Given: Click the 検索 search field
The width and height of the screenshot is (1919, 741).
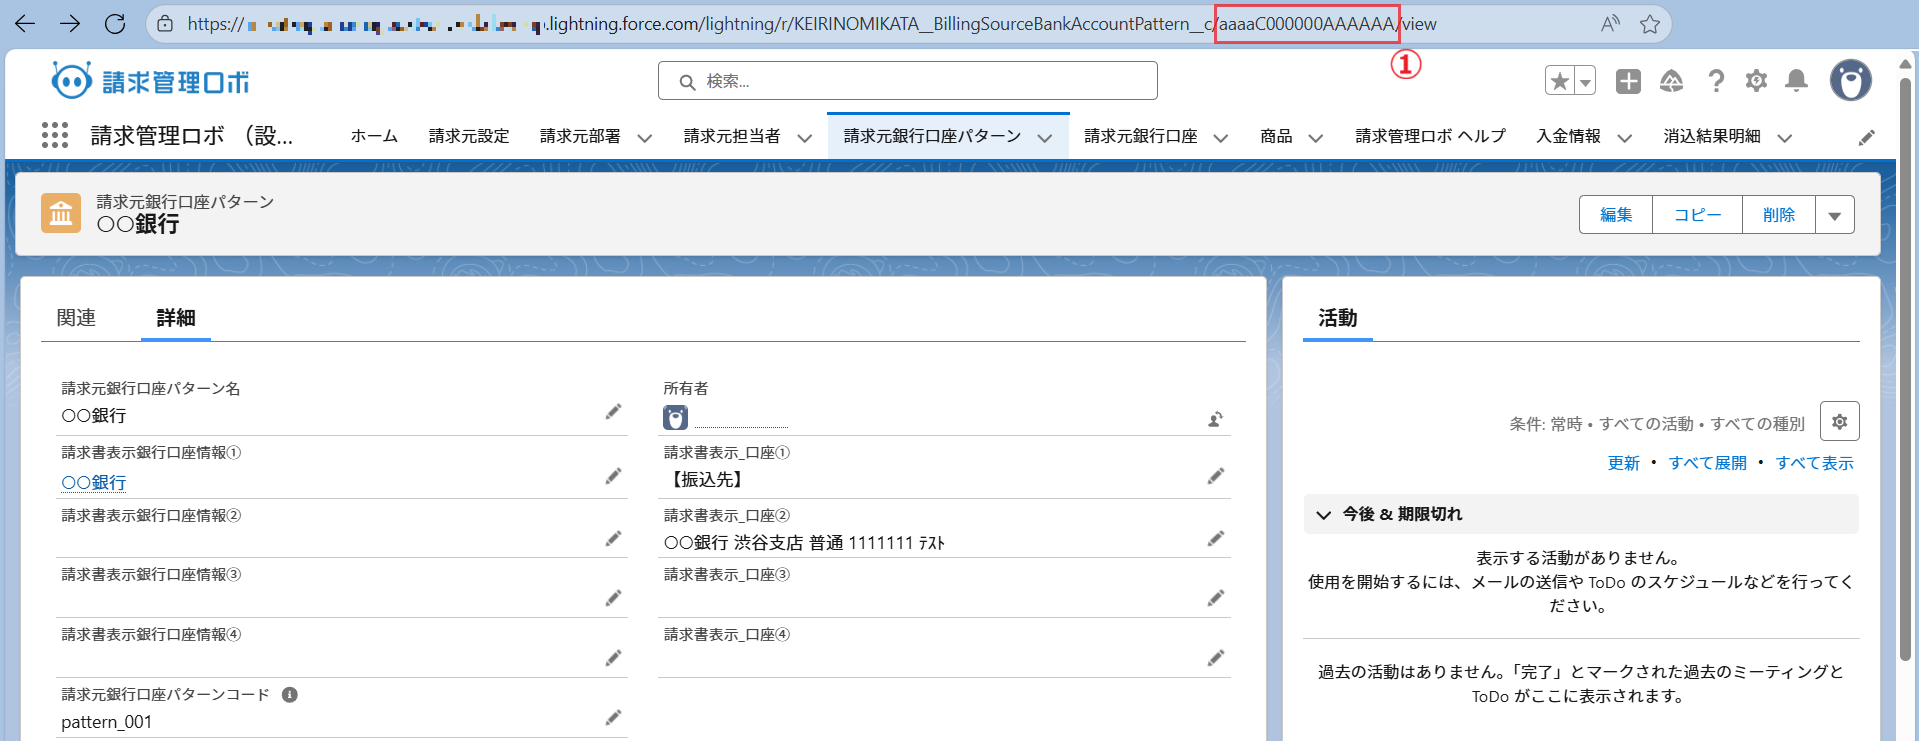Looking at the screenshot, I should click(x=907, y=81).
